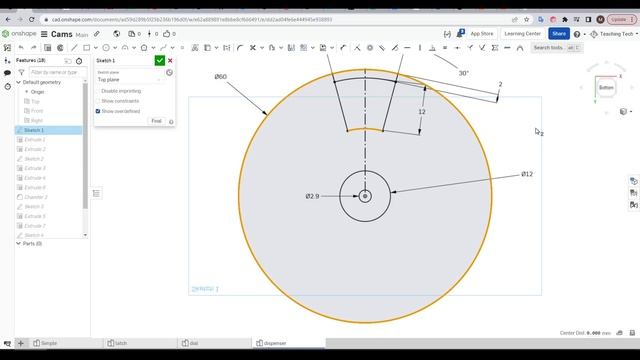Open the spline tool dropdown arrow
Screen dimensions: 640x360
coord(173,48)
